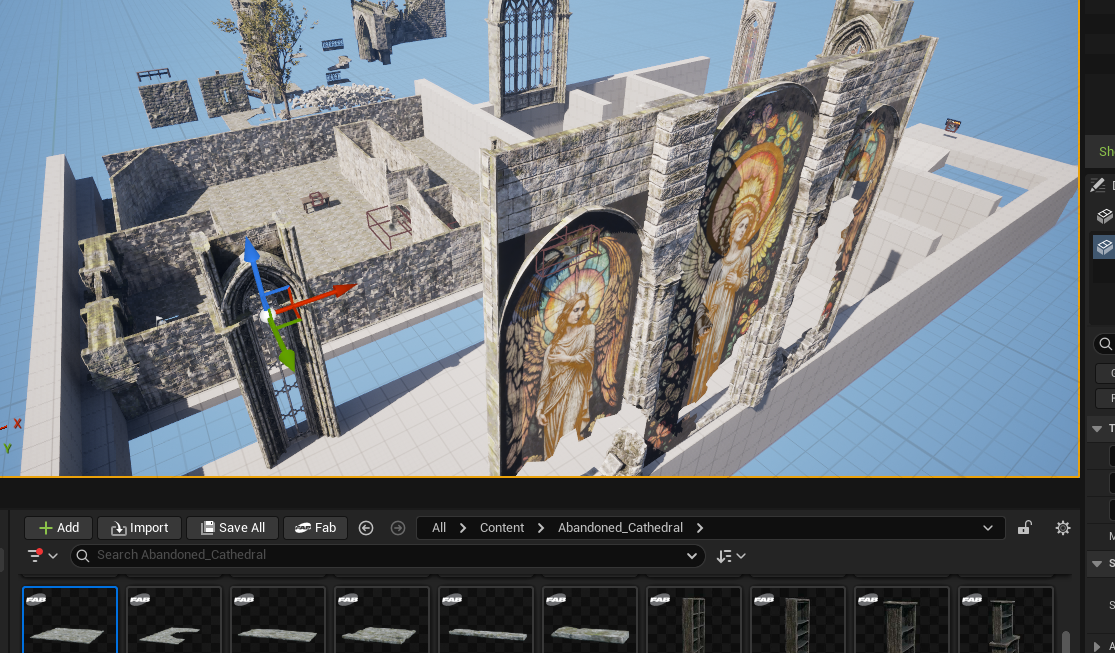
Task: Focus the Search Abandoned_Cathedral field
Action: (x=388, y=556)
